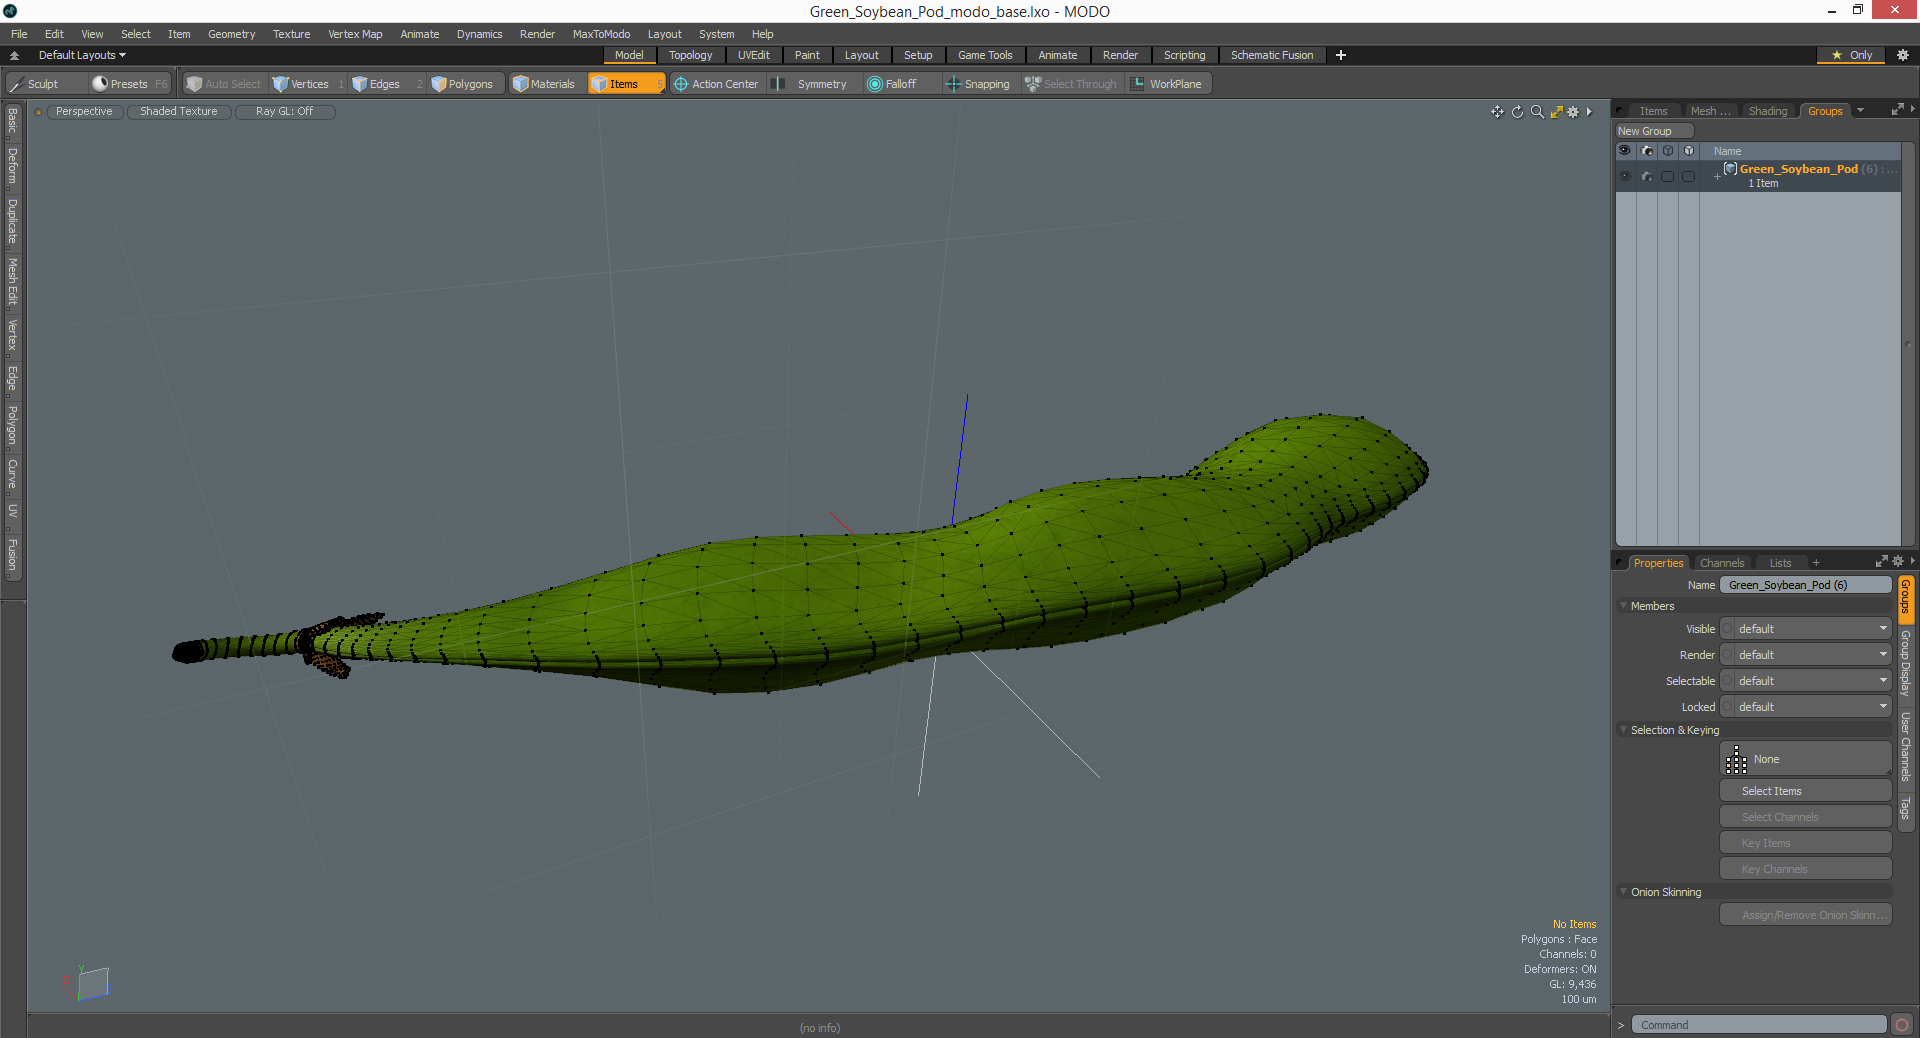Expand the Green_Soybean_Pod group tree

click(x=1717, y=177)
